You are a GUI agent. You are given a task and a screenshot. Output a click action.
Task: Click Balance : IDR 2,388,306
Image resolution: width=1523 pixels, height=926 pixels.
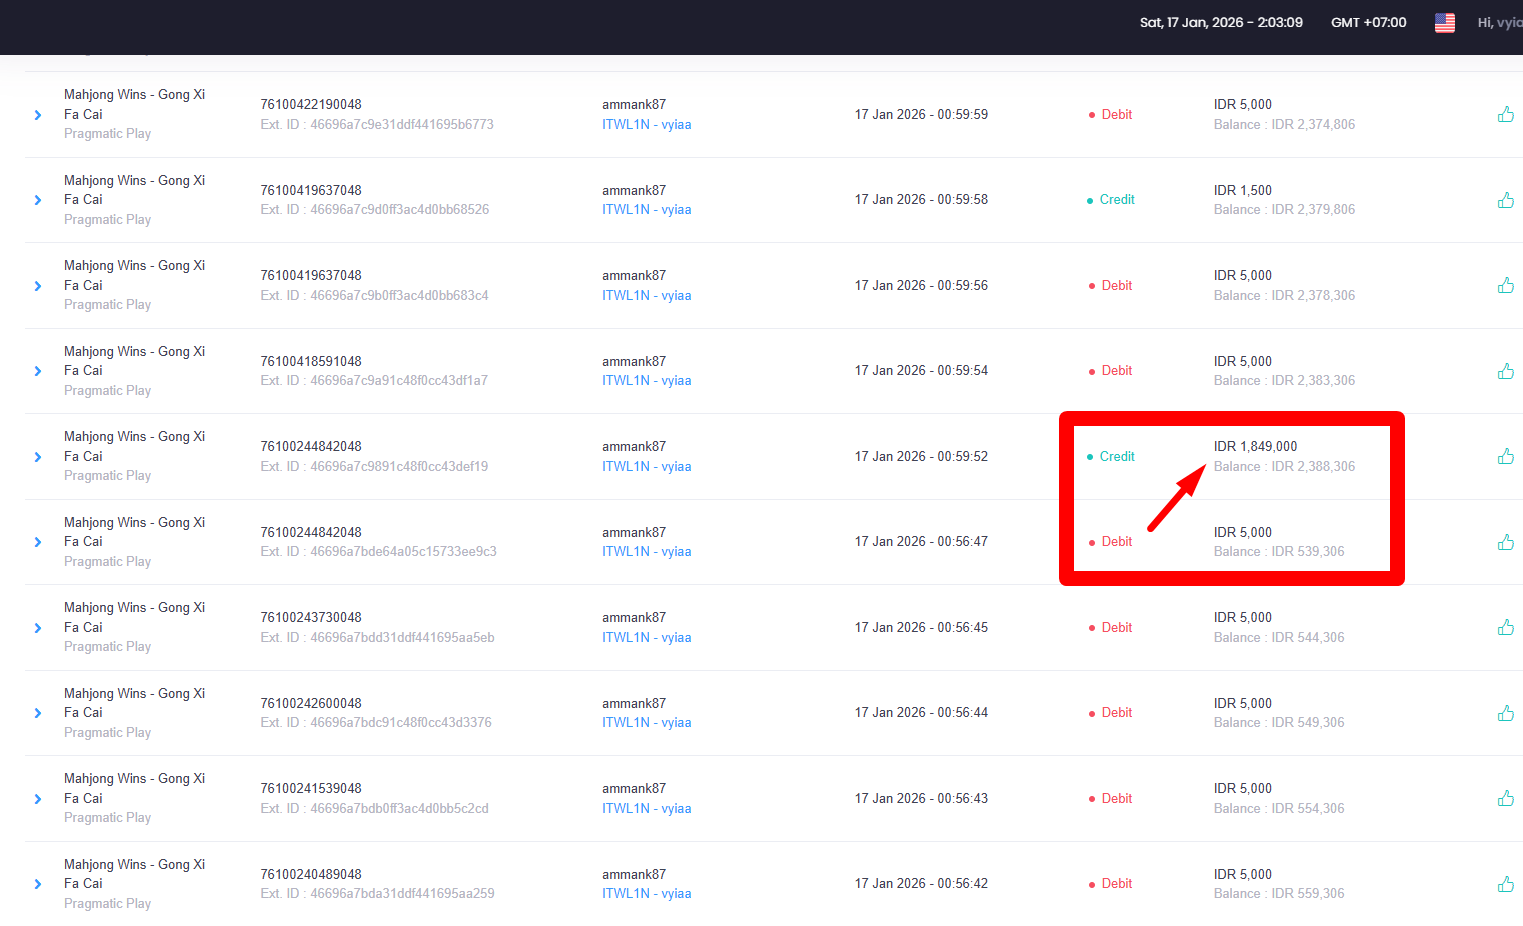(1284, 467)
